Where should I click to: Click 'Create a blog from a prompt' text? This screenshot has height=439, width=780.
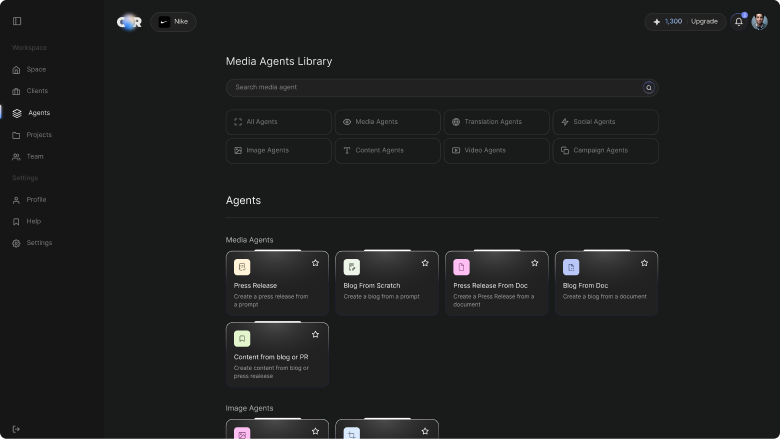coord(382,297)
